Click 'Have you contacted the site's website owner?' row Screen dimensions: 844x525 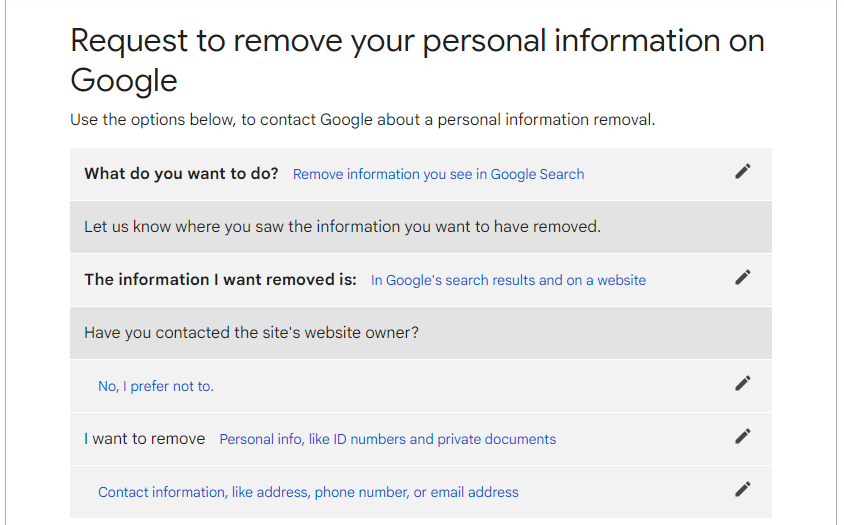point(420,333)
